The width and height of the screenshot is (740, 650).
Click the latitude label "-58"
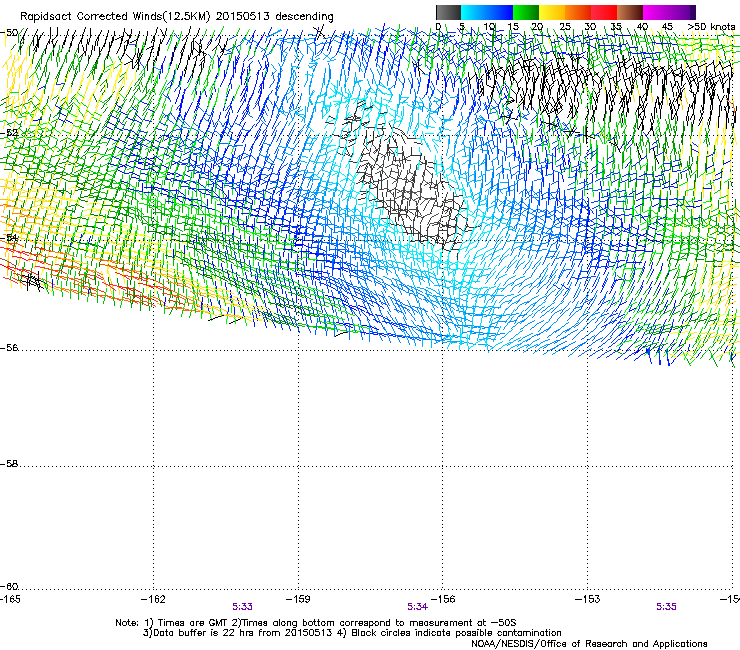9,464
